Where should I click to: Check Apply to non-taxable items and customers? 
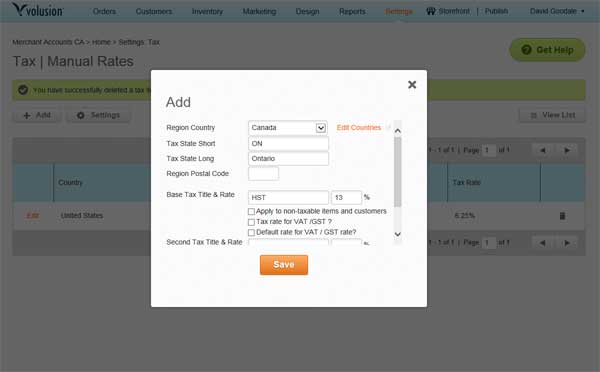(251, 211)
